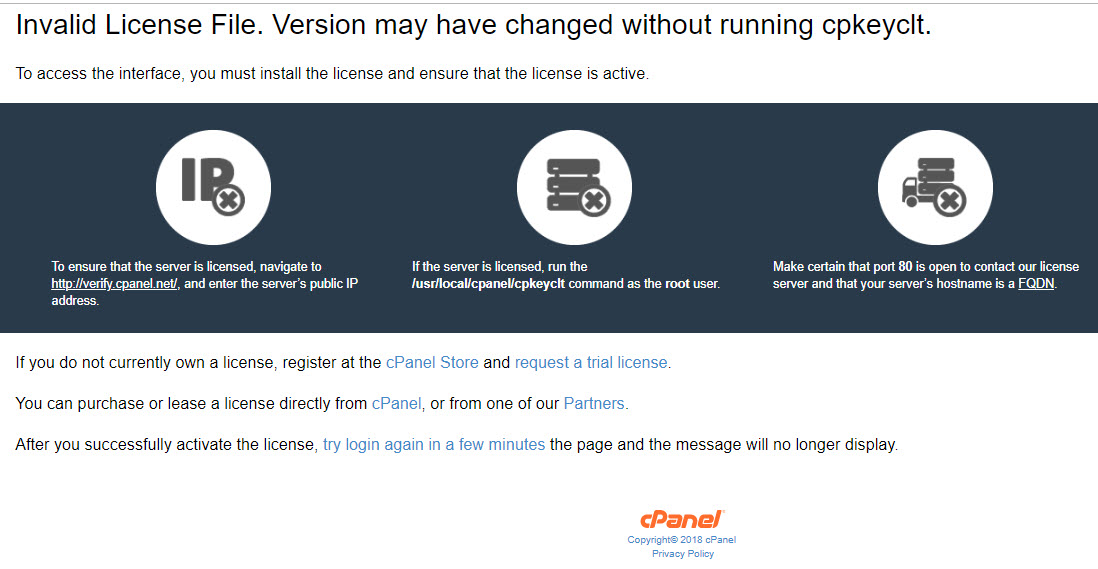1098x569 pixels.
Task: Go to the Partners link
Action: tap(594, 404)
